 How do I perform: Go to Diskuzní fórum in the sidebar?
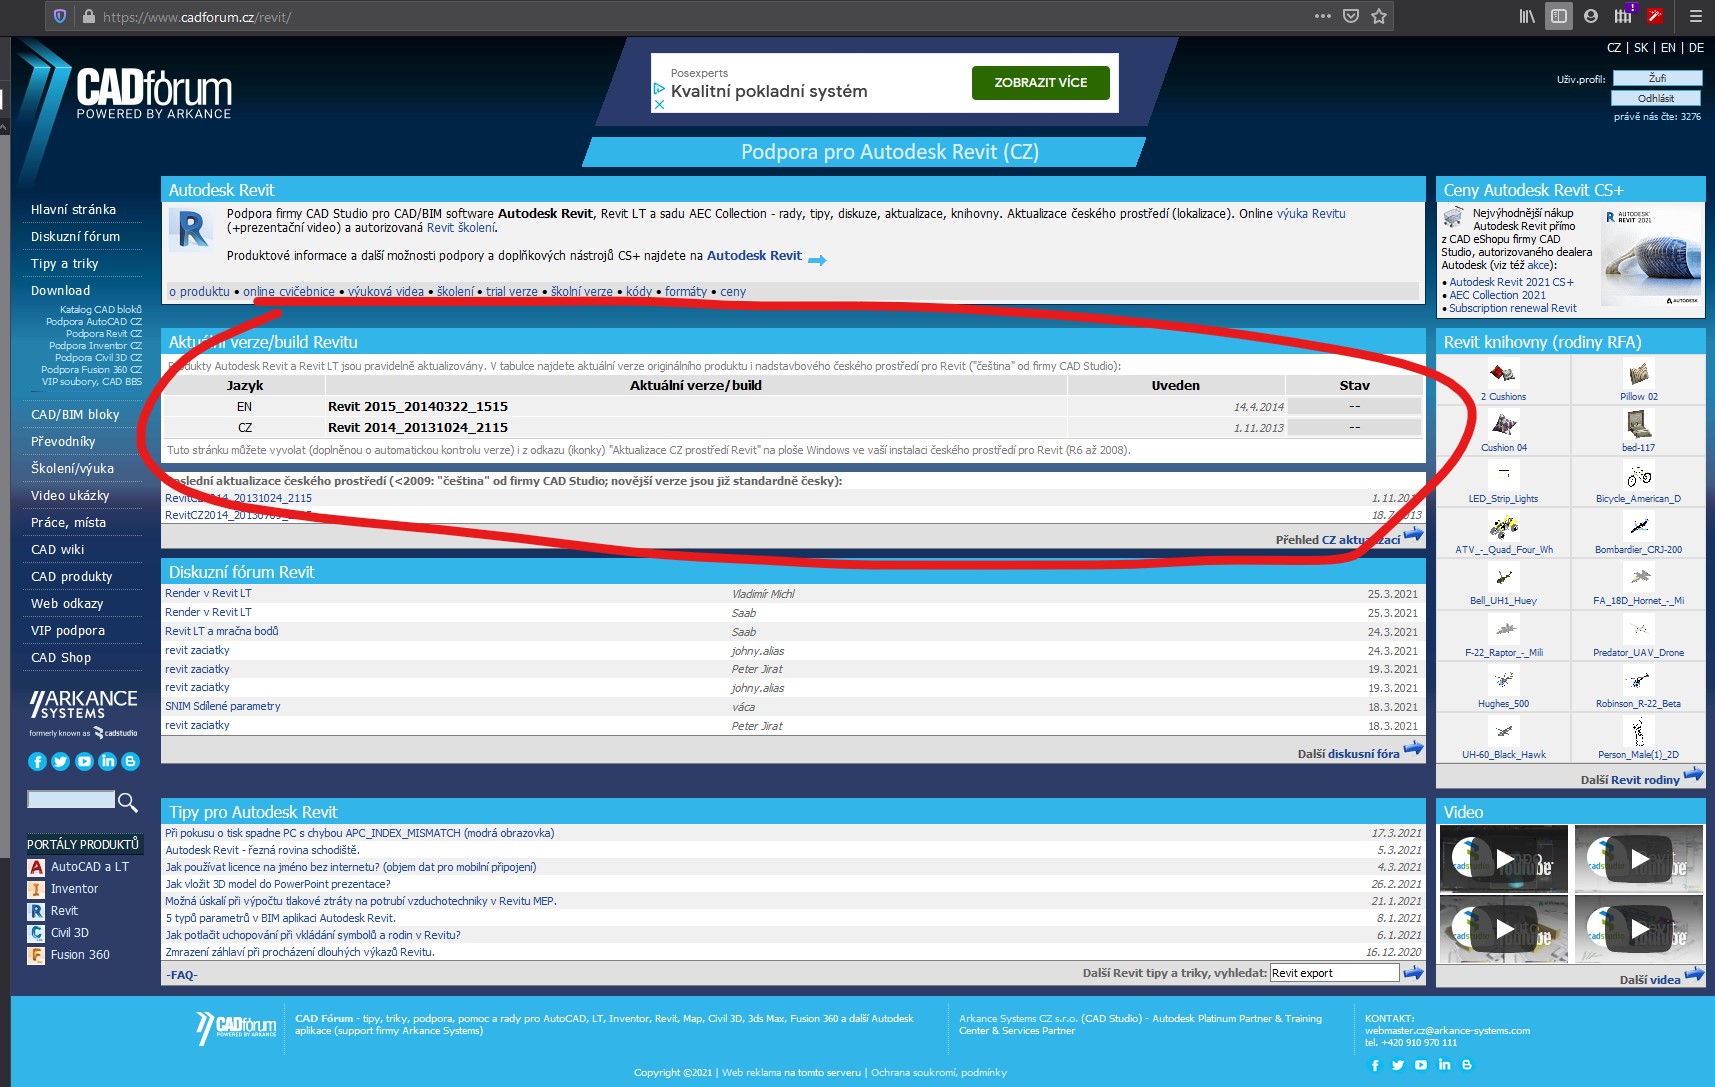(x=75, y=237)
